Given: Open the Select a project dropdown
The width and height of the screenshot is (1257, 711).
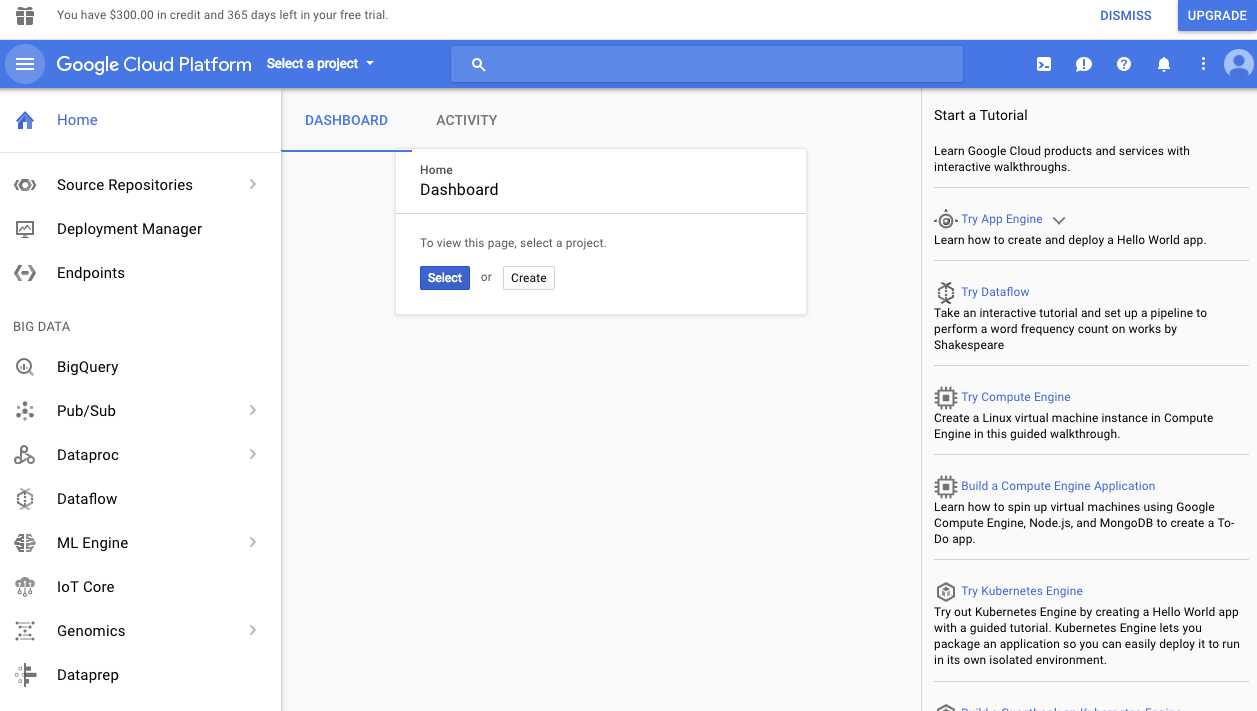Looking at the screenshot, I should 319,63.
